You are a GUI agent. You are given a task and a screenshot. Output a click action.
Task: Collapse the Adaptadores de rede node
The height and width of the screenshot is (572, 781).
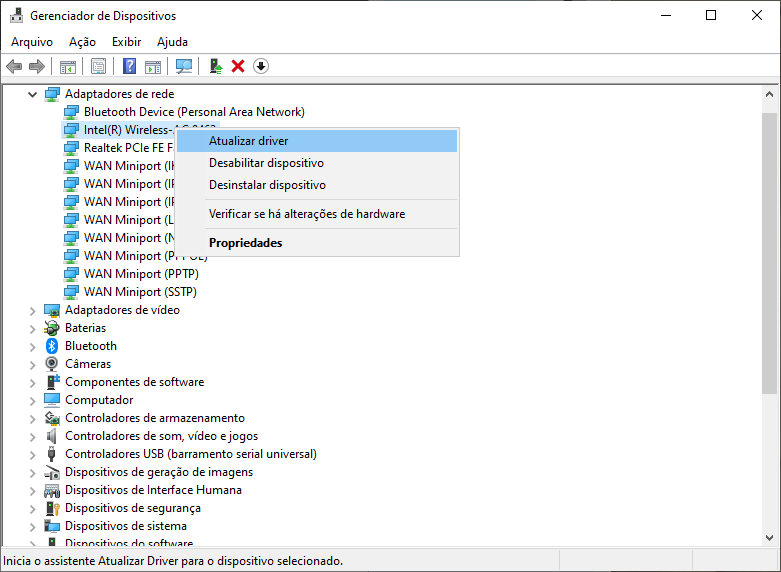tap(32, 94)
